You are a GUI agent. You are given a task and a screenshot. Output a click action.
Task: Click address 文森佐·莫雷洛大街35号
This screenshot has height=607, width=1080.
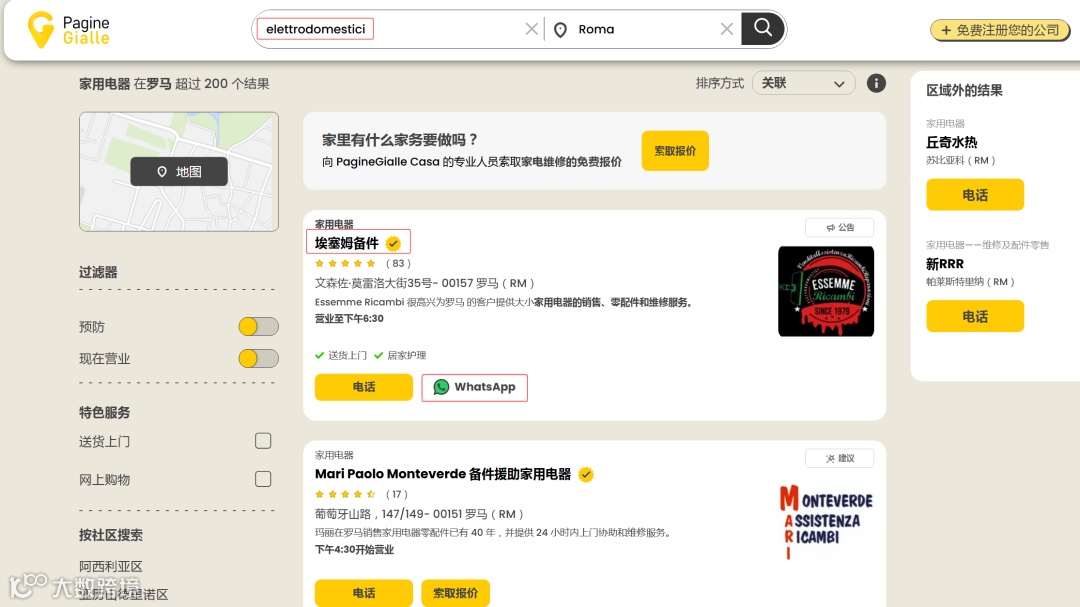point(424,283)
